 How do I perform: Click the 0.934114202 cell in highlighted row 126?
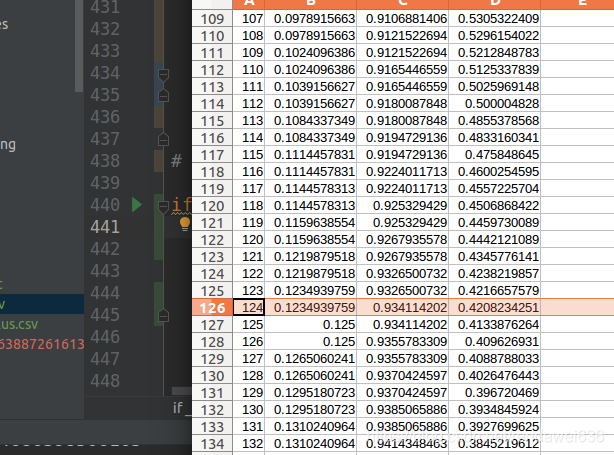[403, 307]
